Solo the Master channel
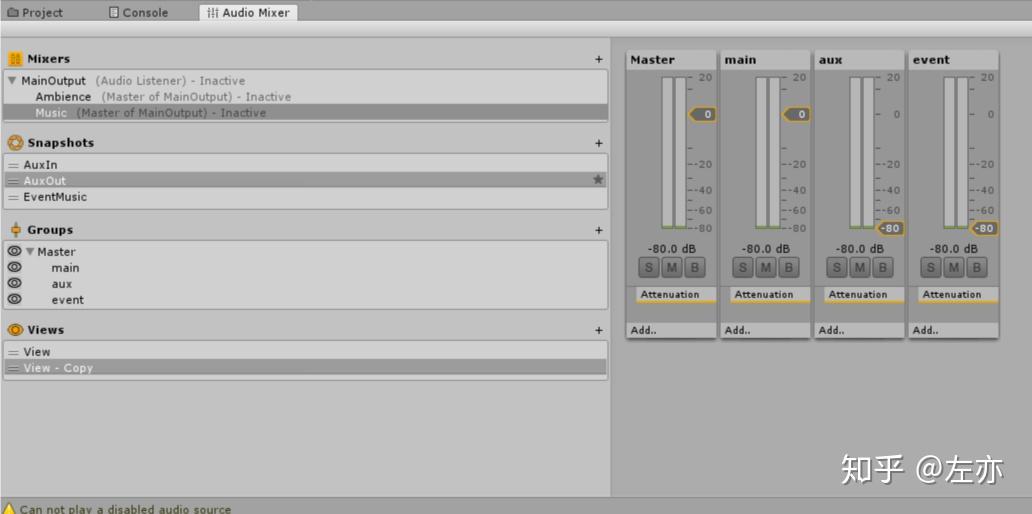1032x514 pixels. tap(649, 267)
